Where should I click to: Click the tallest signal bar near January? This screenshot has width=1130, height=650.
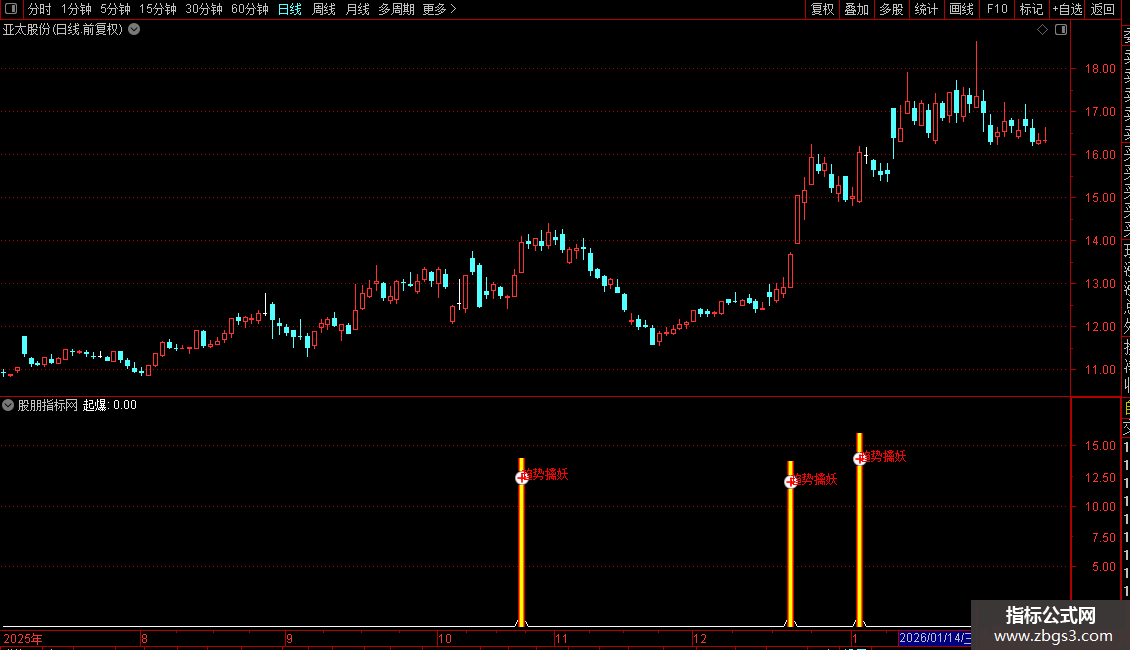(x=860, y=530)
